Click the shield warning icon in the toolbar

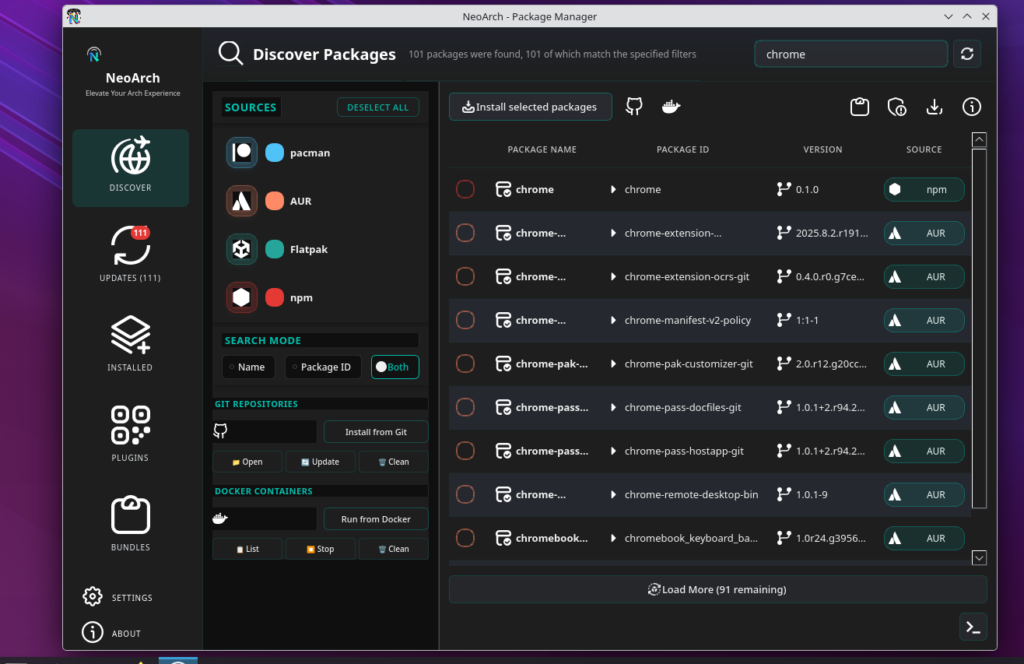(x=897, y=107)
